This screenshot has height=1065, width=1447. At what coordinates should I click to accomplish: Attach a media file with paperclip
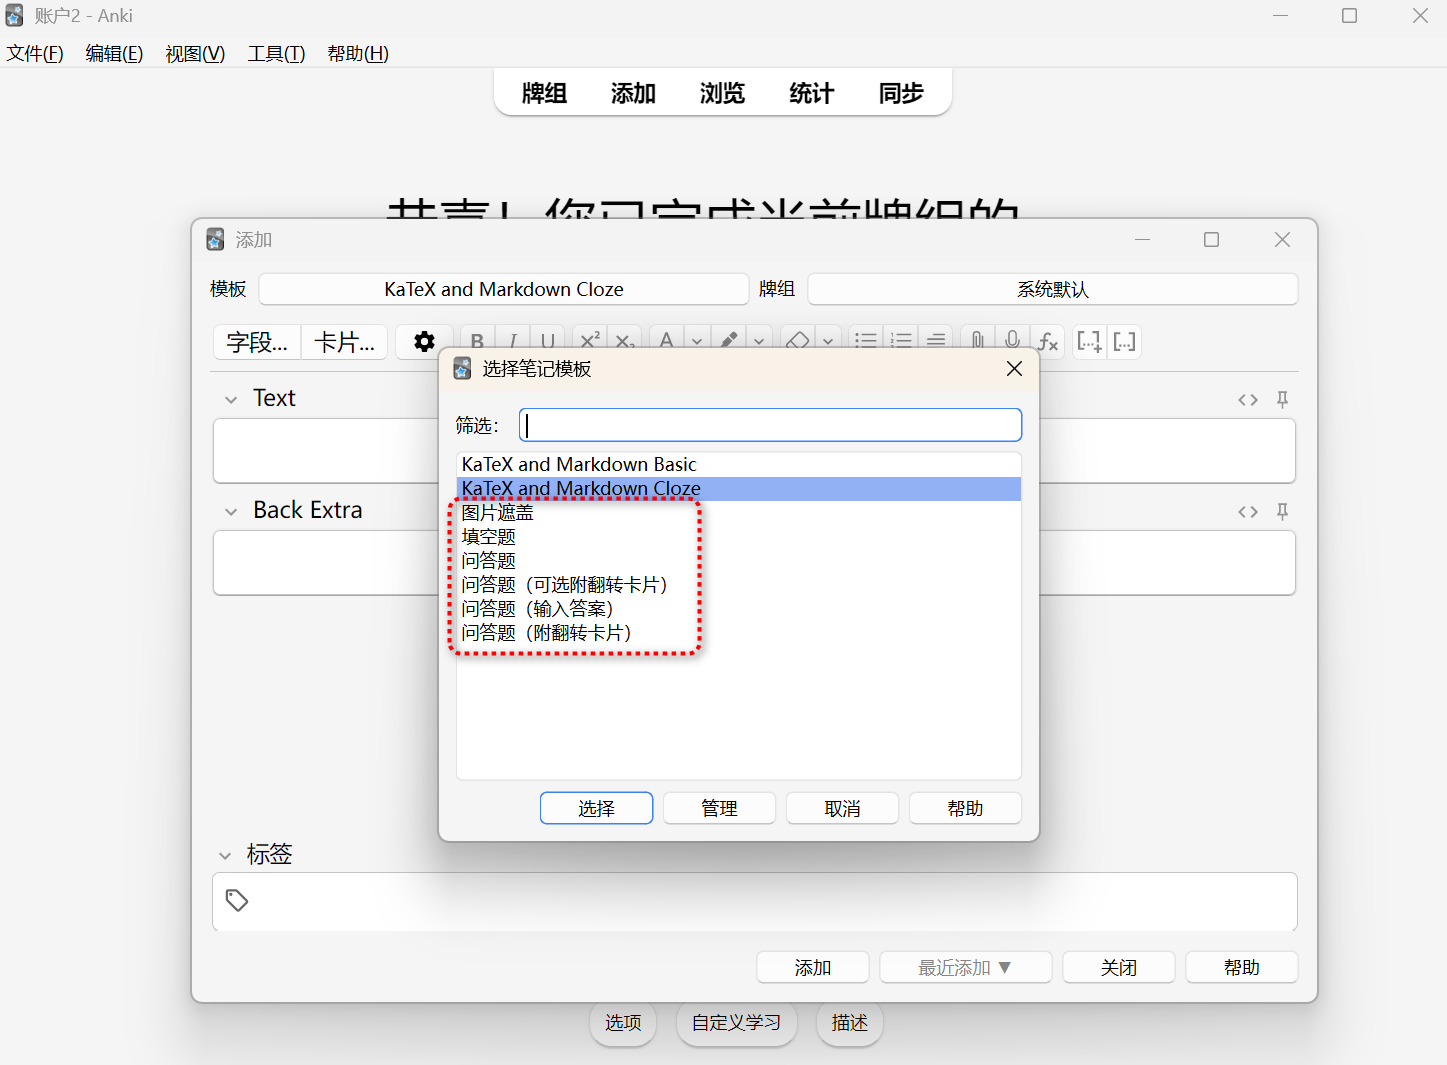(x=977, y=341)
